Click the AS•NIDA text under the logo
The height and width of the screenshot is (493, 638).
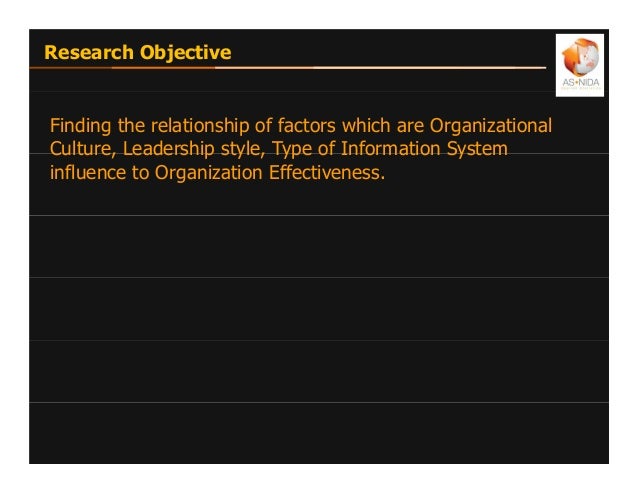coord(580,83)
